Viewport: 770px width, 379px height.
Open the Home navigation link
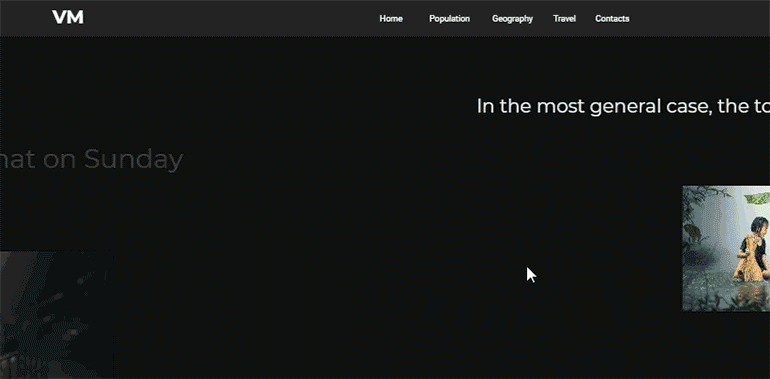tap(391, 19)
